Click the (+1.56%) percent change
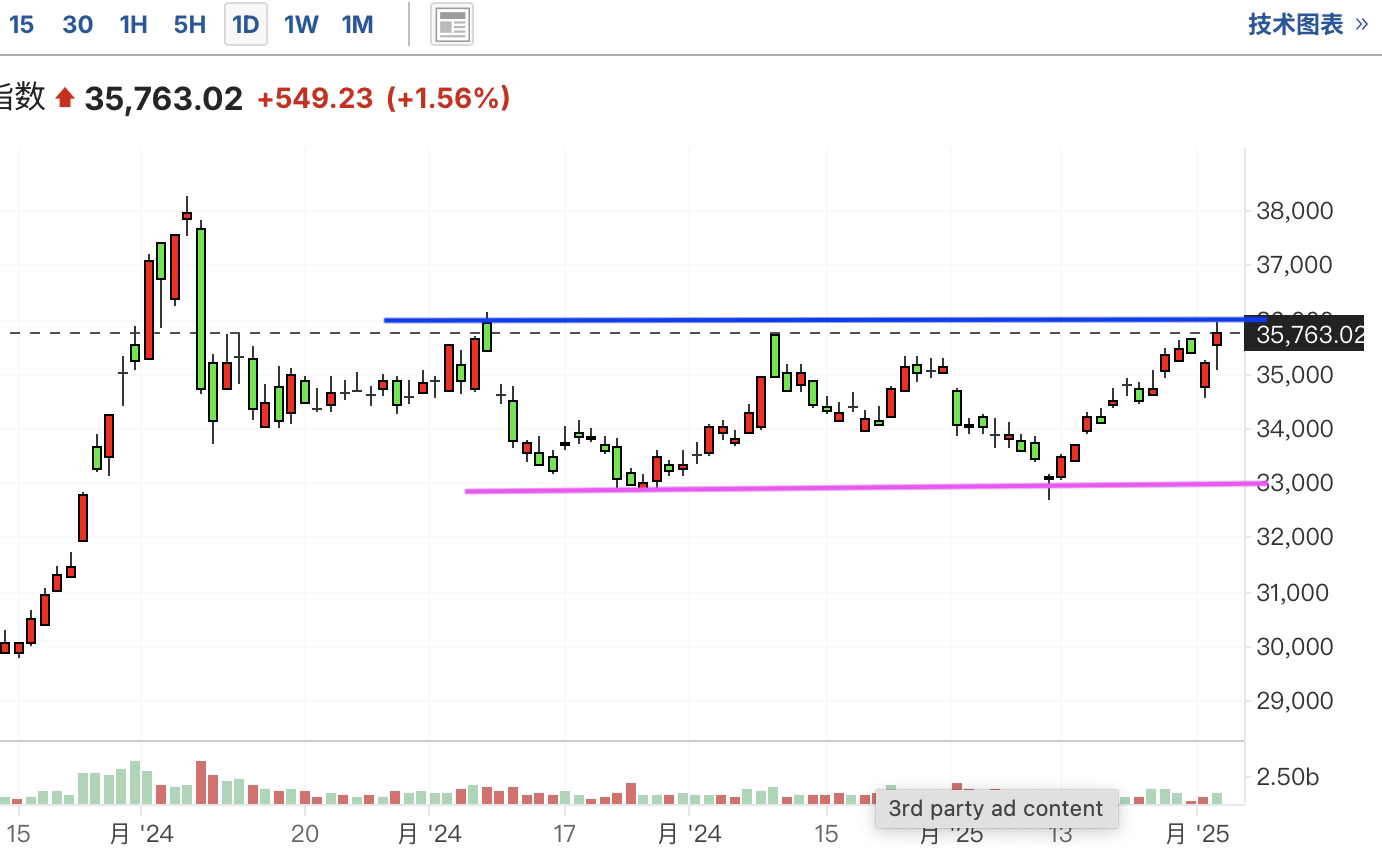The width and height of the screenshot is (1382, 864). [449, 98]
